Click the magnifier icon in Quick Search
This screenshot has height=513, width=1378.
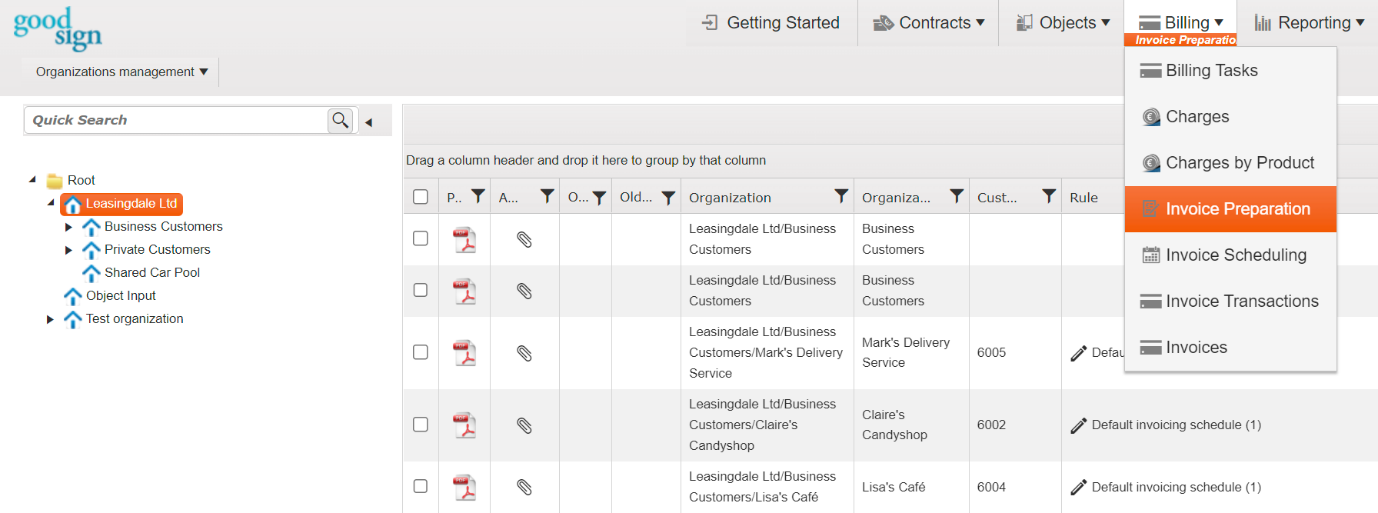[341, 120]
